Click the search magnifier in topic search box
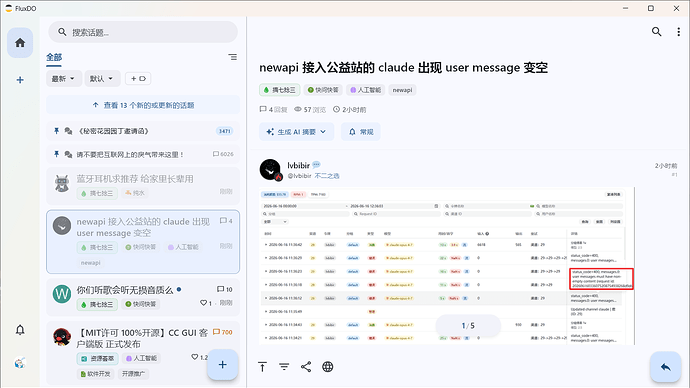The width and height of the screenshot is (690, 388). click(62, 32)
